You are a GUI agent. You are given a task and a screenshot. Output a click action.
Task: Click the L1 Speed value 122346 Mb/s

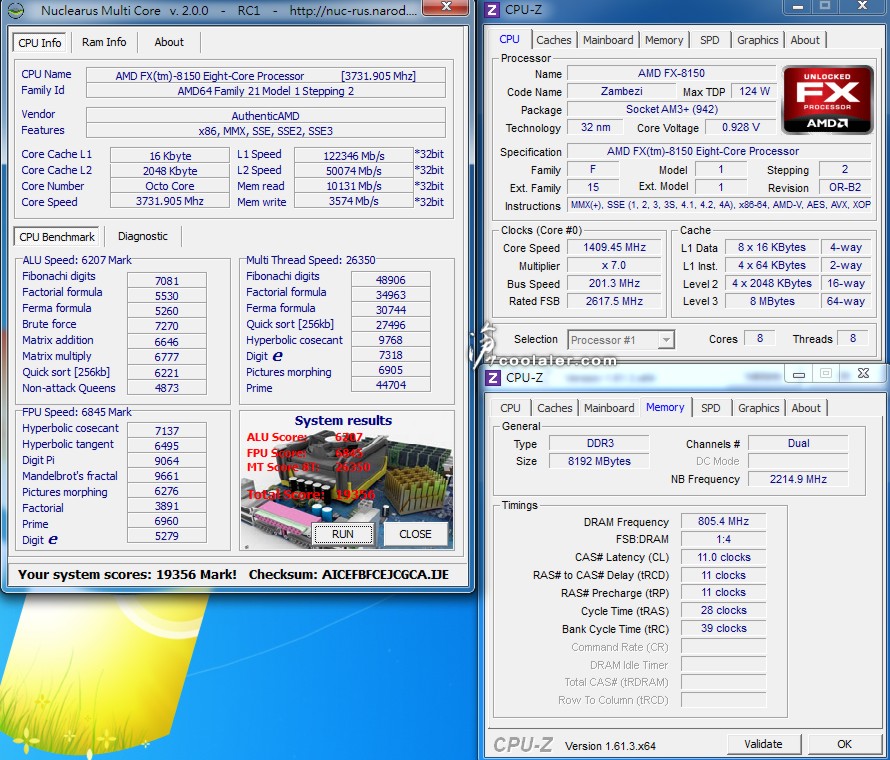click(354, 156)
